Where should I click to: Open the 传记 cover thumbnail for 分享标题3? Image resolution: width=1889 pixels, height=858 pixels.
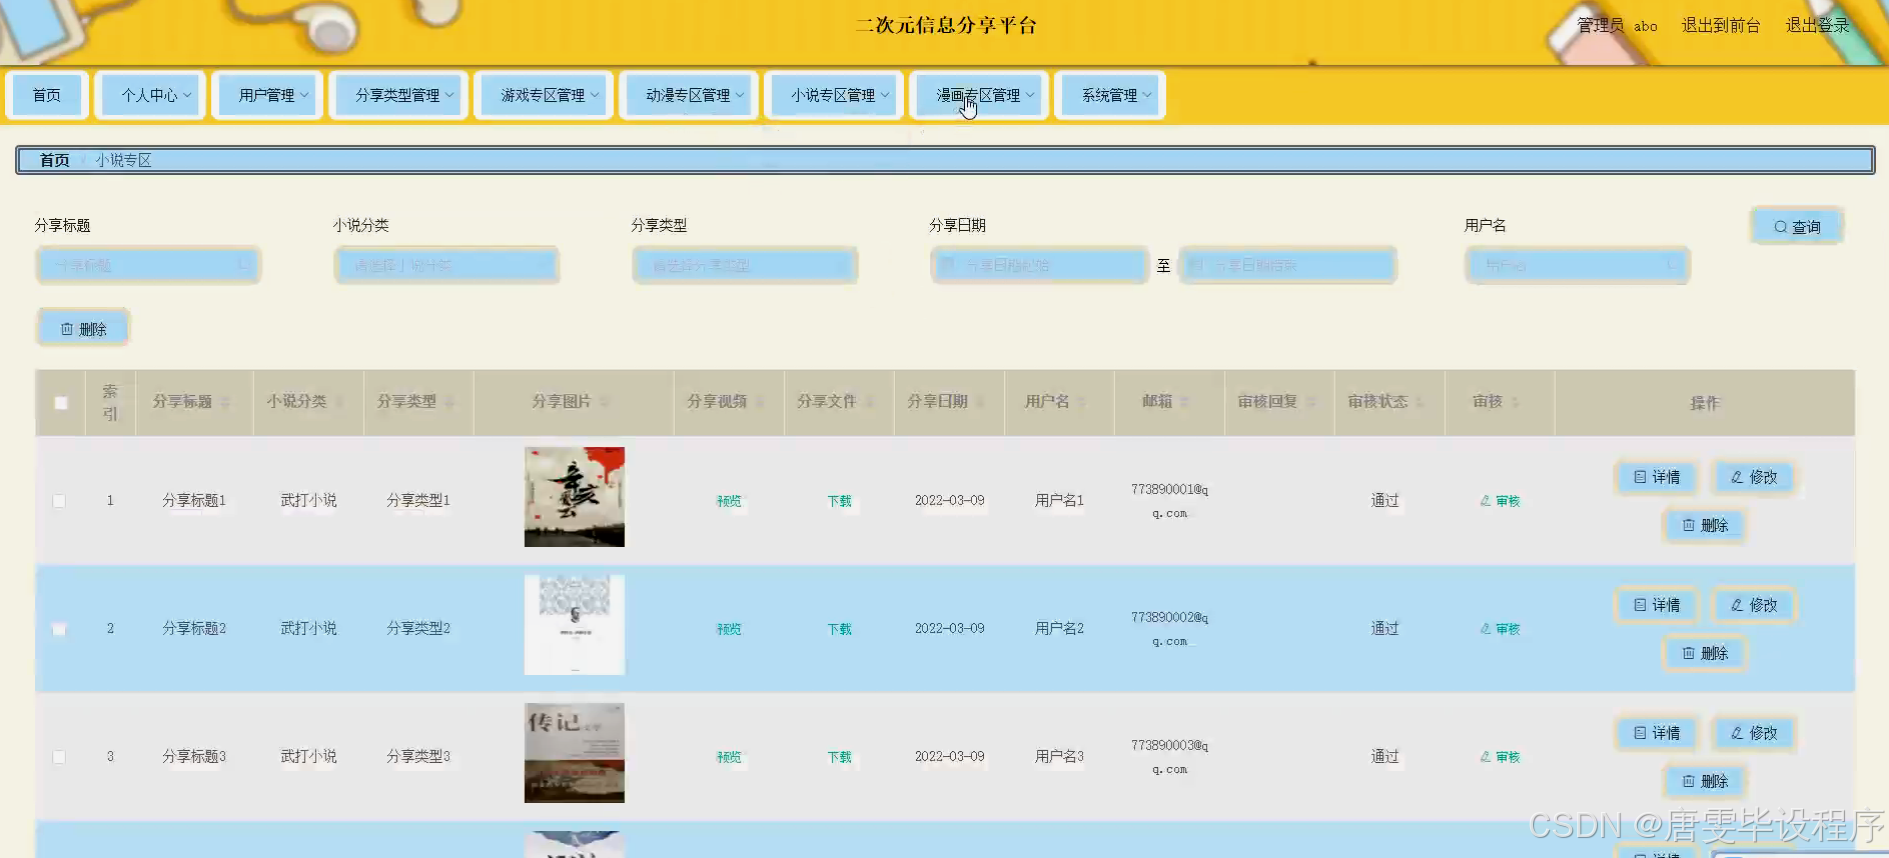click(574, 753)
